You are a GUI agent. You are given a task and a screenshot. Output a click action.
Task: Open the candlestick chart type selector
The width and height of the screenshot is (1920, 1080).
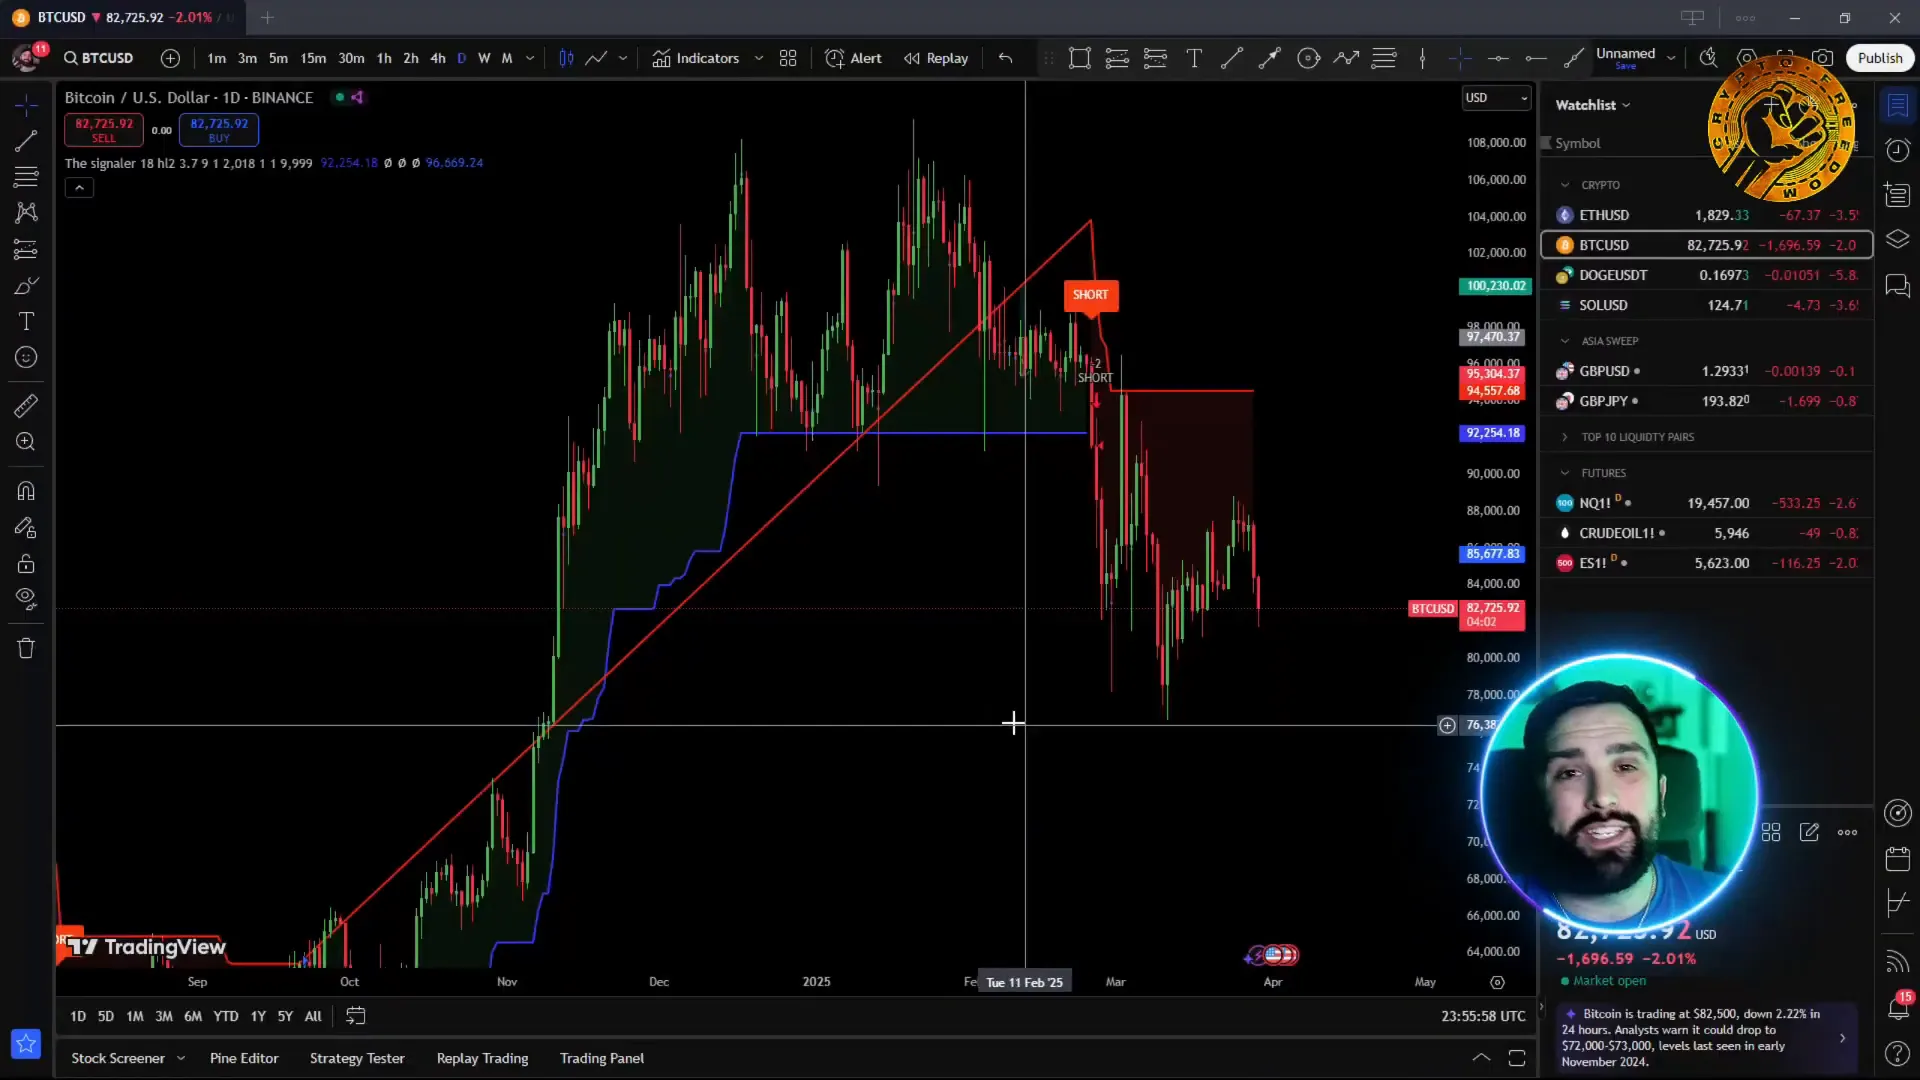[566, 58]
